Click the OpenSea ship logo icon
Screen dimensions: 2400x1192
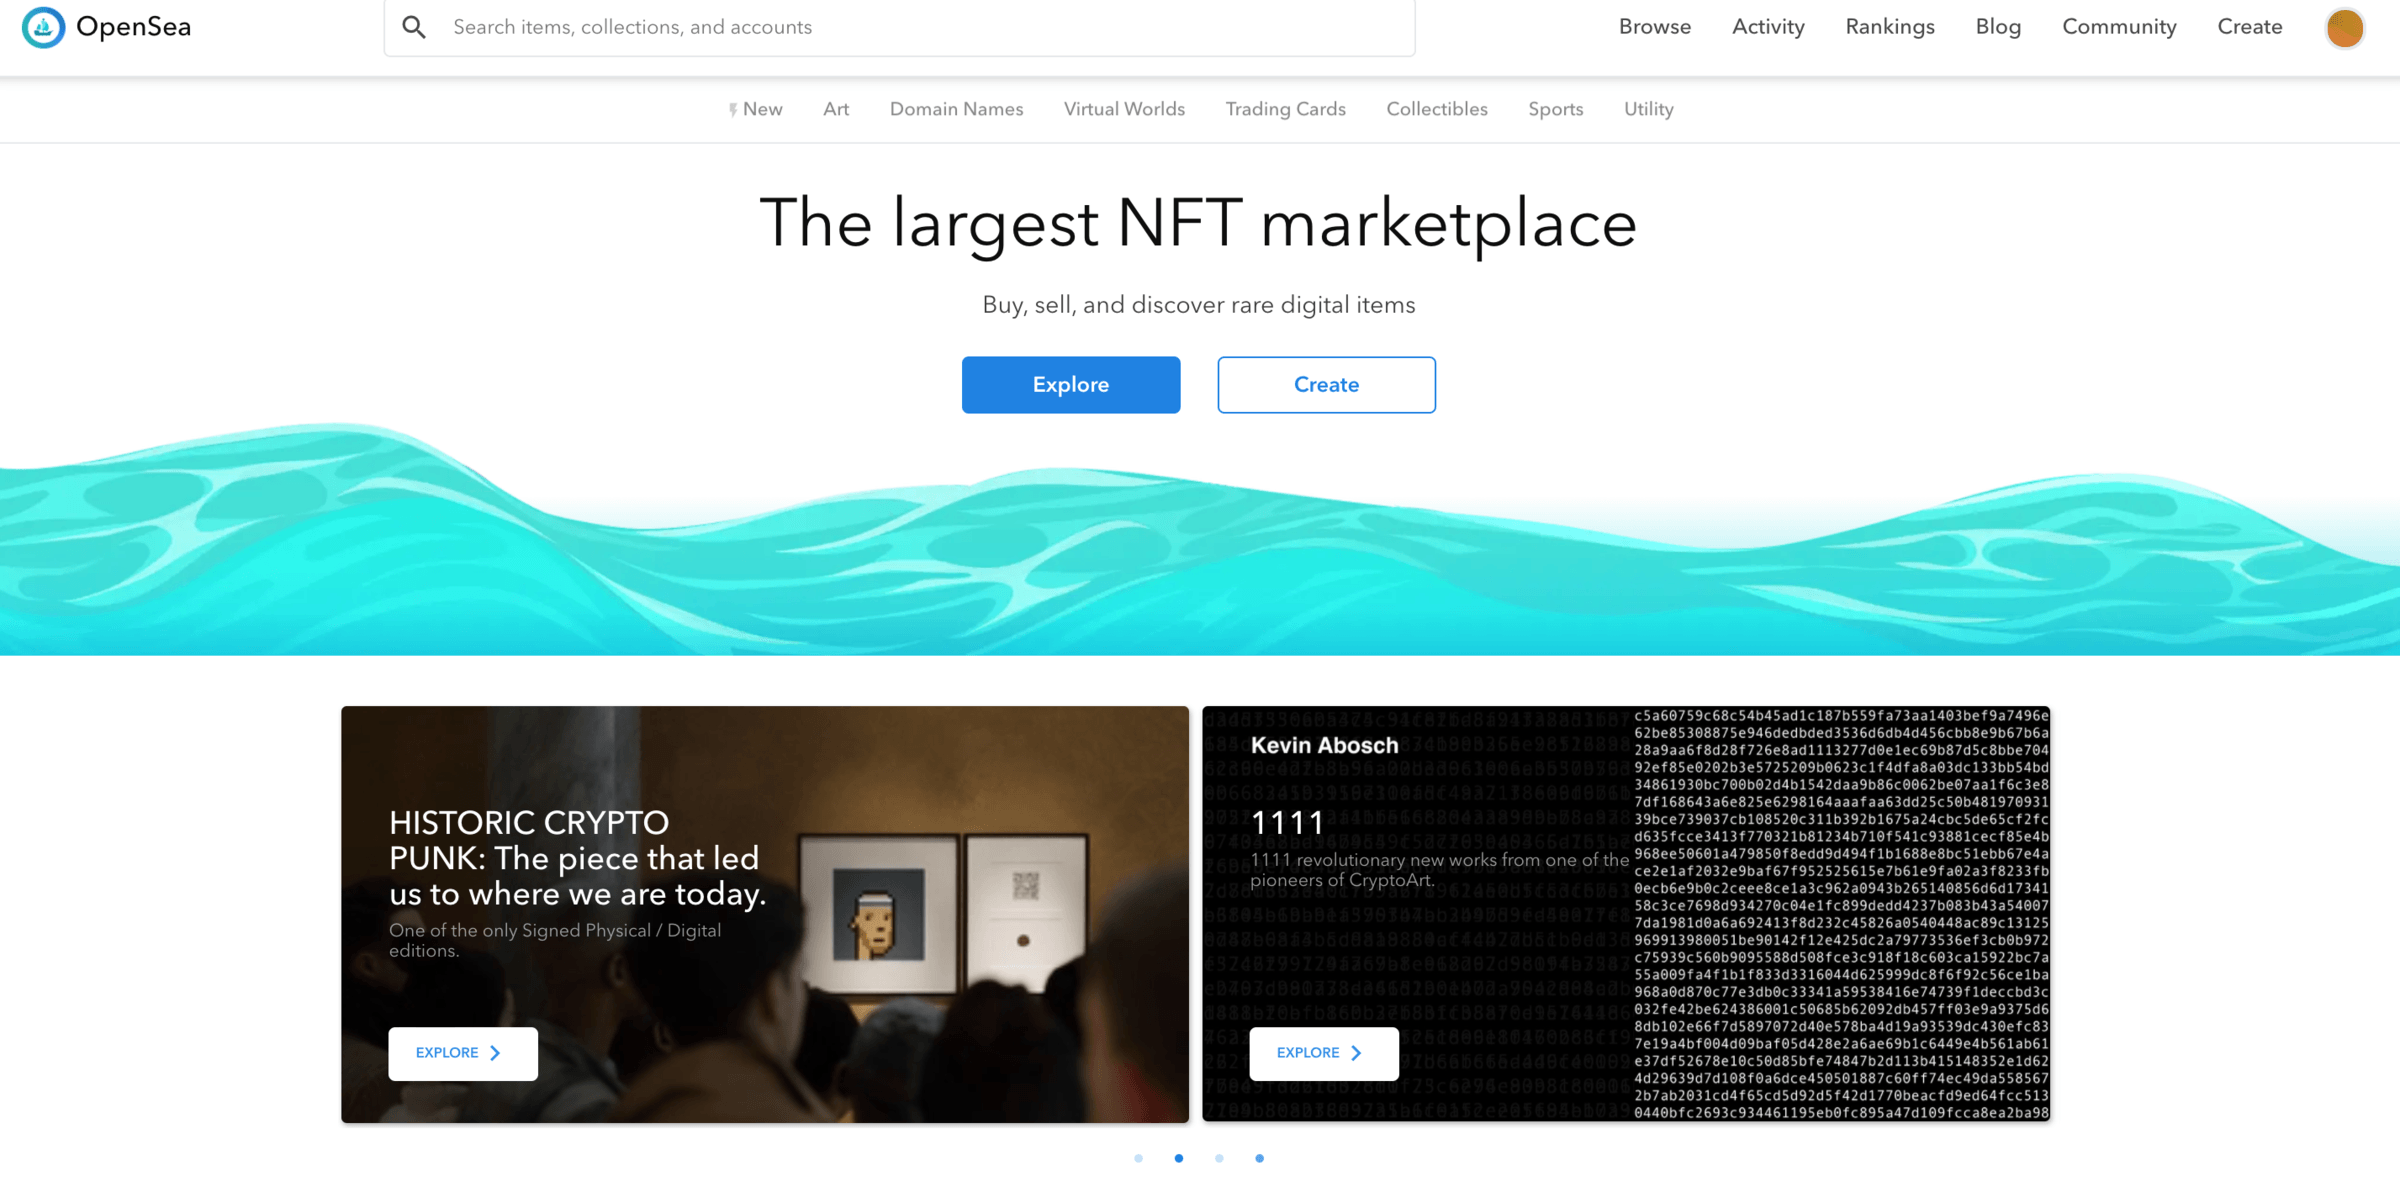point(43,27)
